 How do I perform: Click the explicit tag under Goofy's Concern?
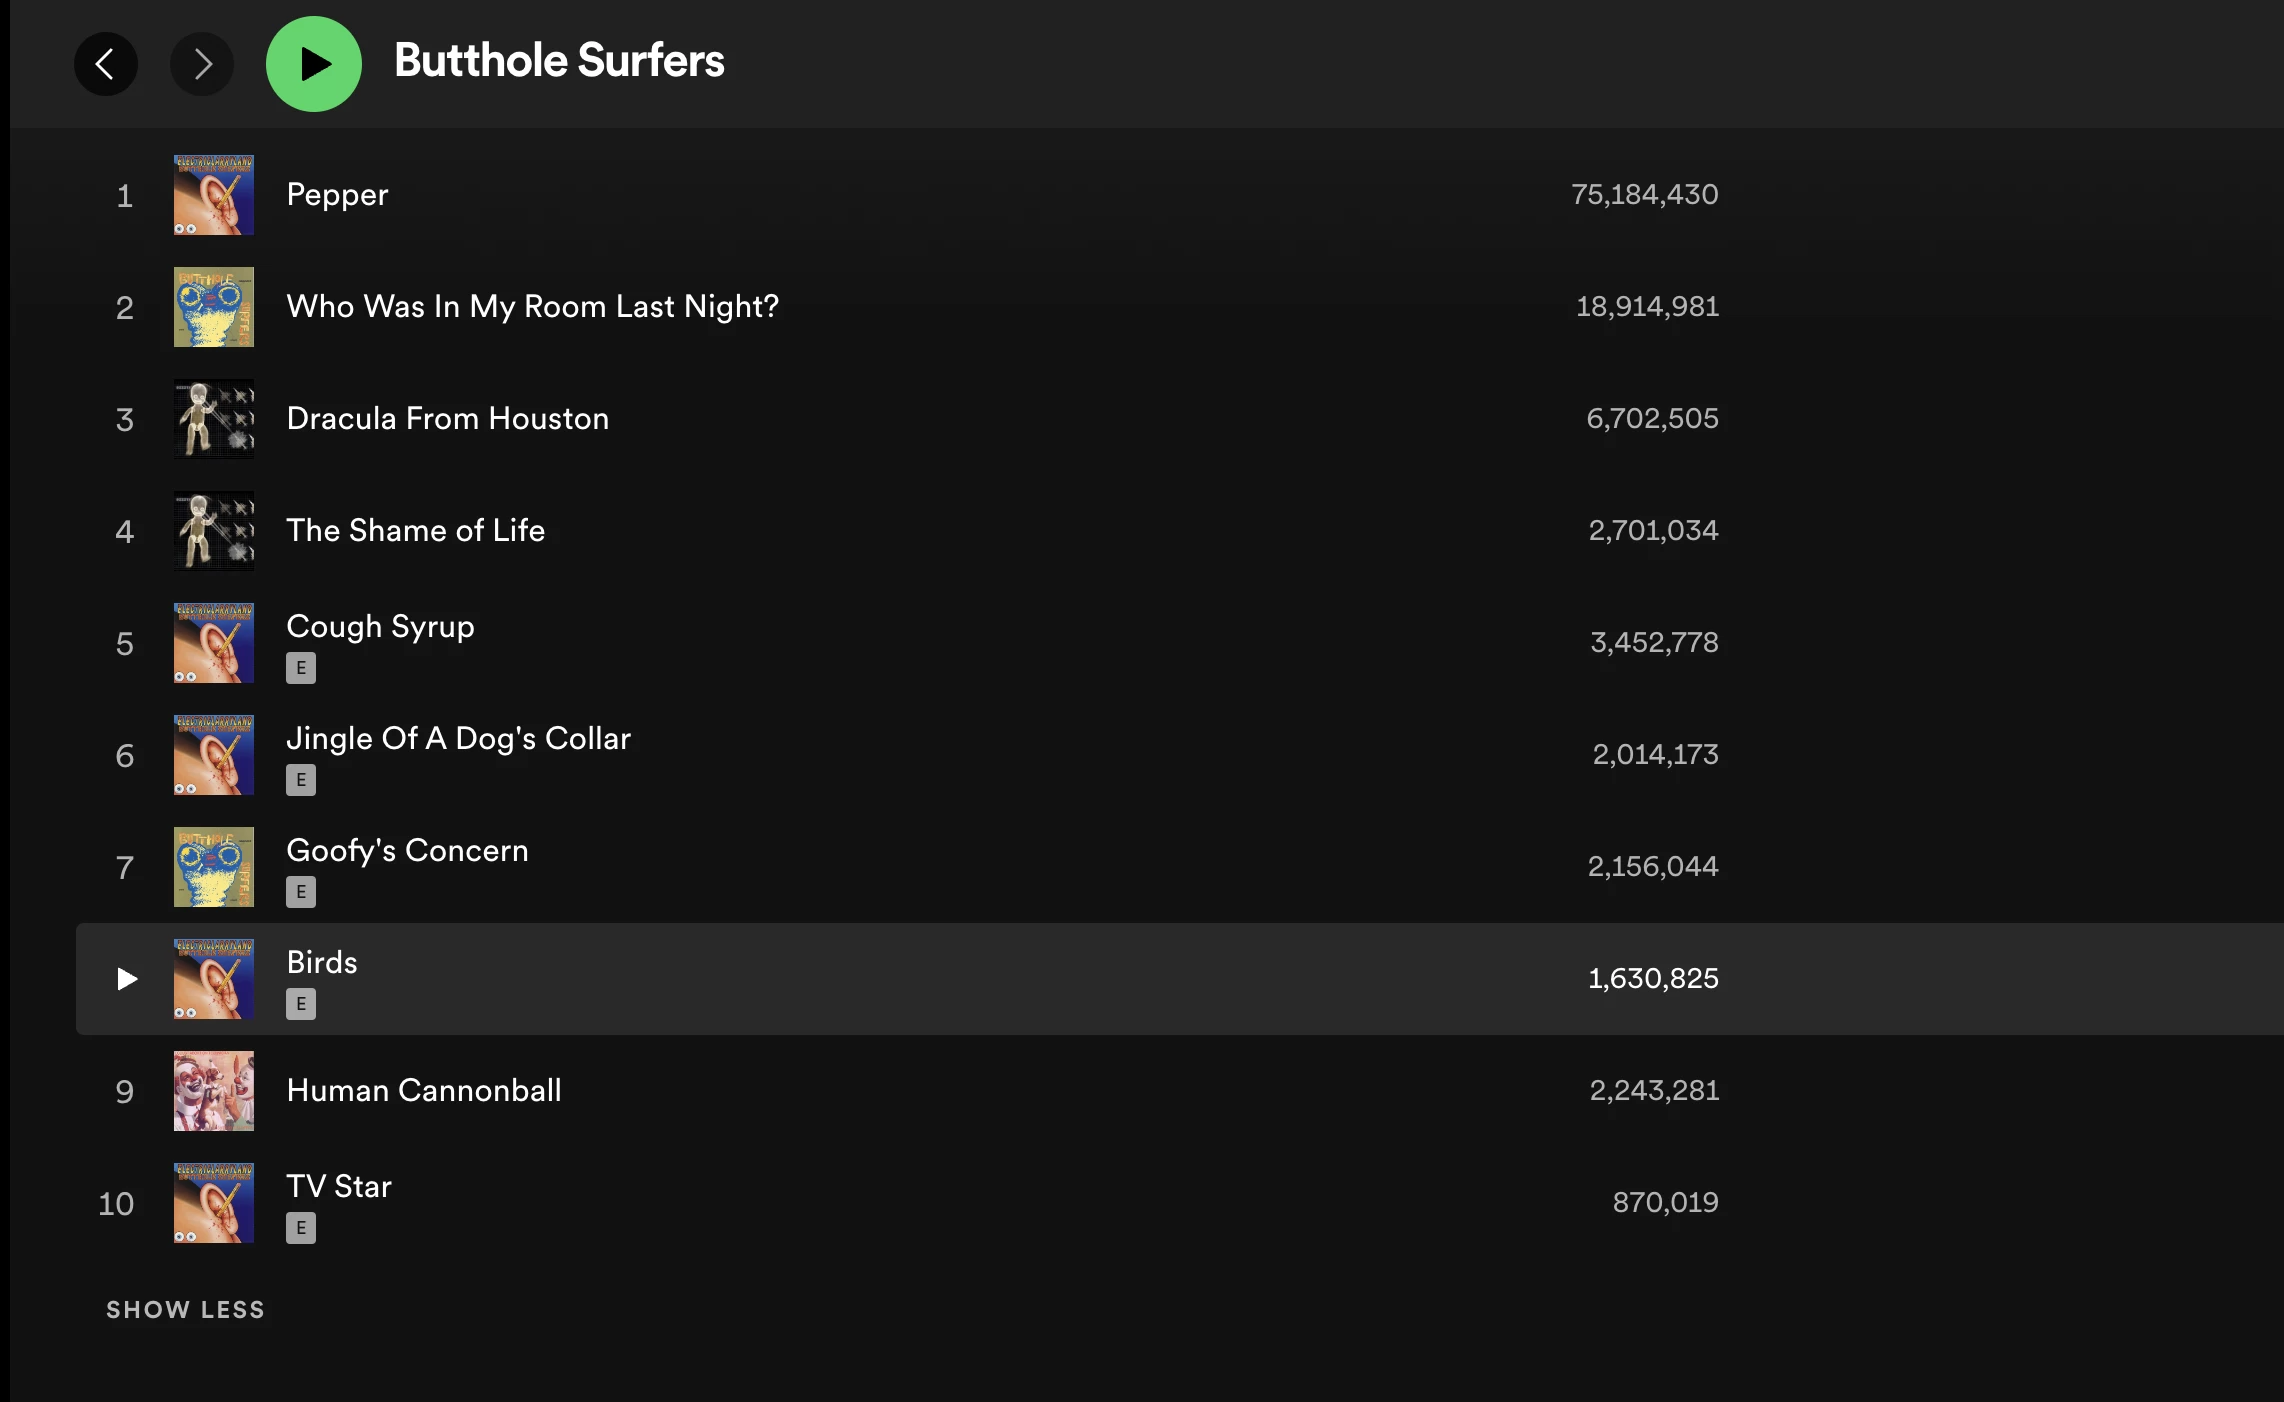tap(301, 892)
